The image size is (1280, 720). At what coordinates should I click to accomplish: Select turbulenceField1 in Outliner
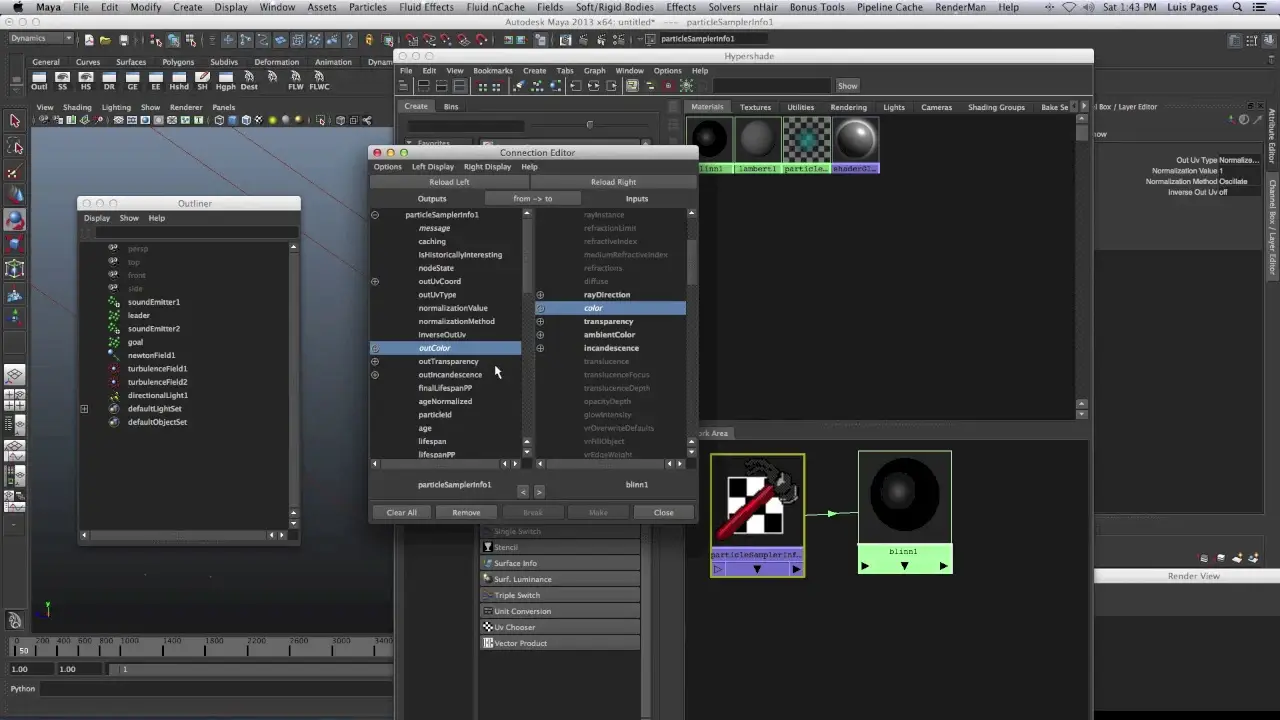pos(157,368)
